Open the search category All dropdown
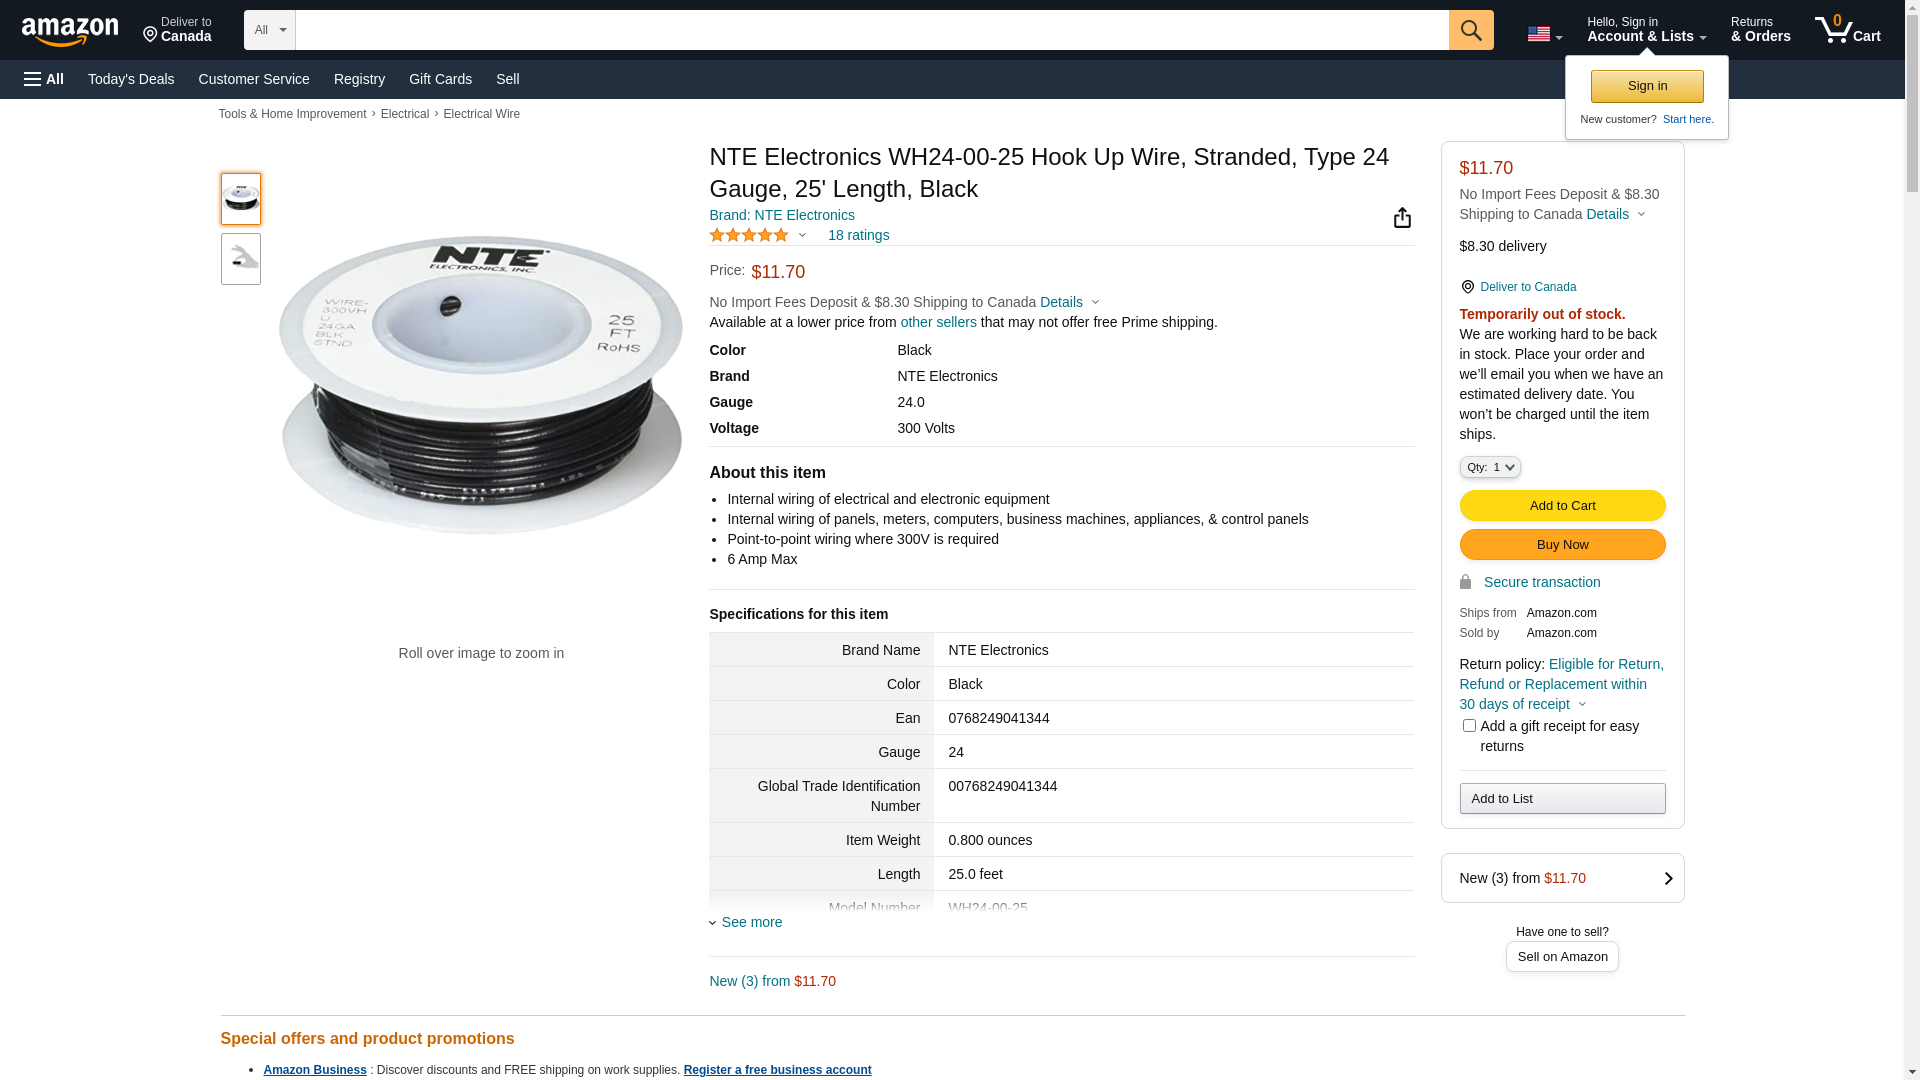 269,30
